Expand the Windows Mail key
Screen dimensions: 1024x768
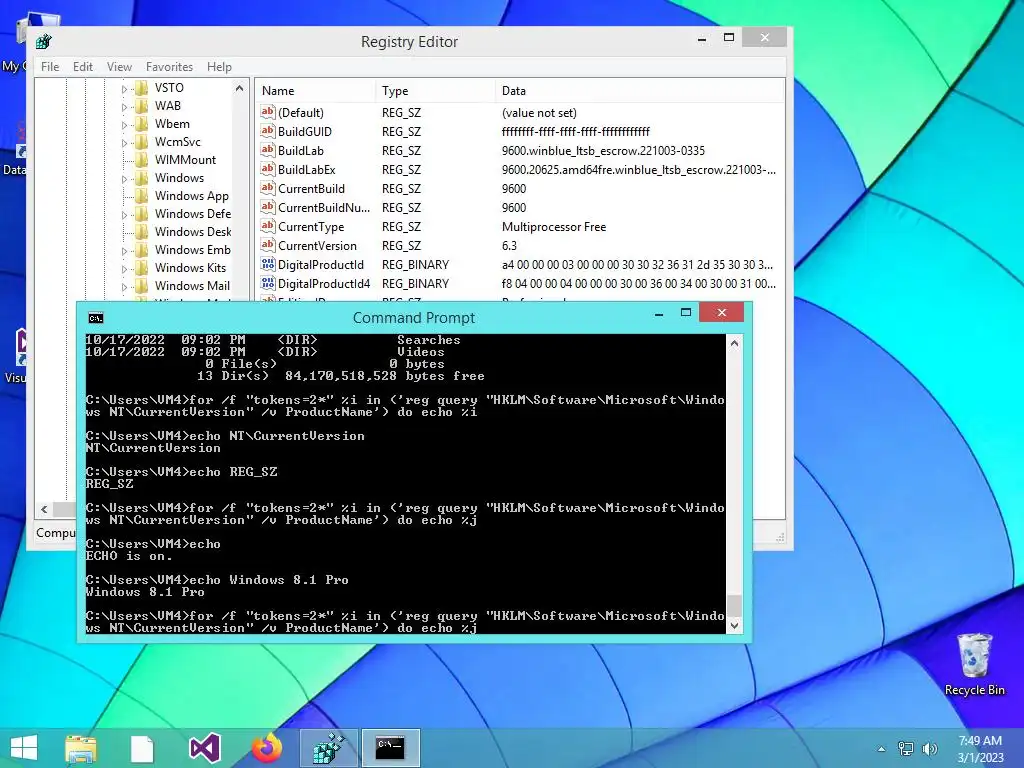pyautogui.click(x=124, y=286)
